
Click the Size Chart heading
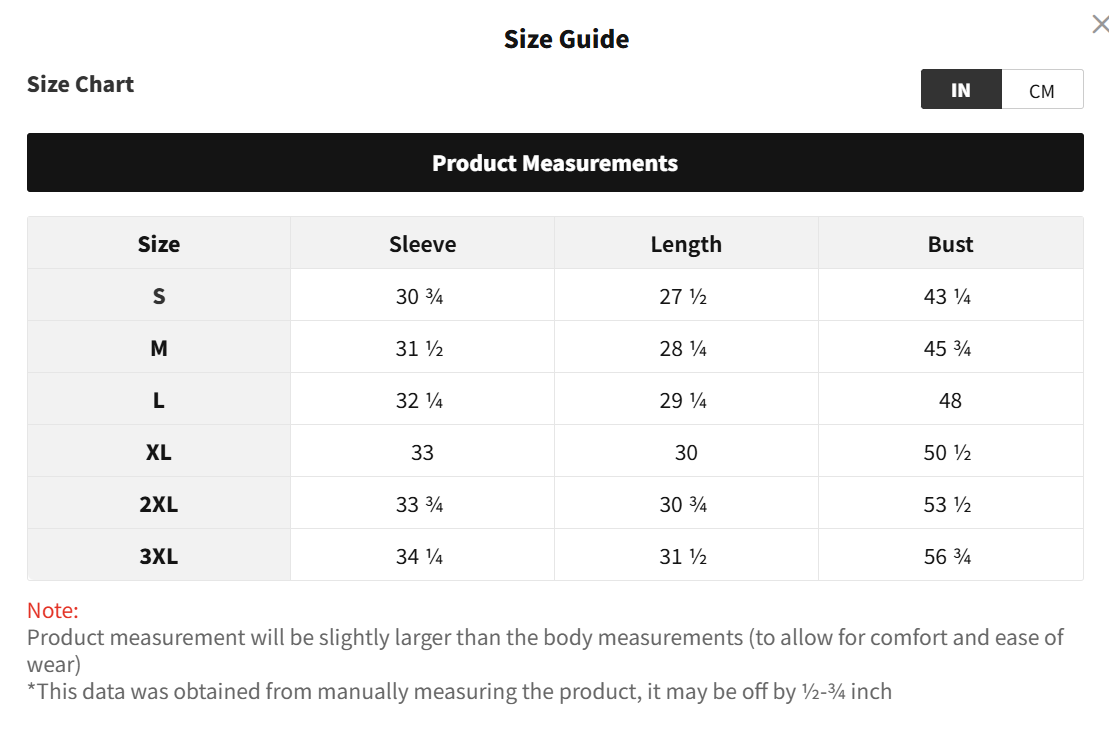[x=80, y=84]
